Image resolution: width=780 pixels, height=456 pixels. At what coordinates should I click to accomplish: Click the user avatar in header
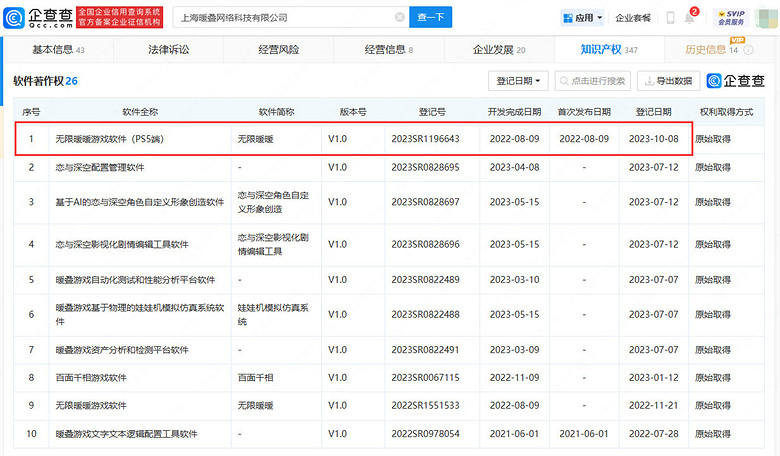[764, 17]
